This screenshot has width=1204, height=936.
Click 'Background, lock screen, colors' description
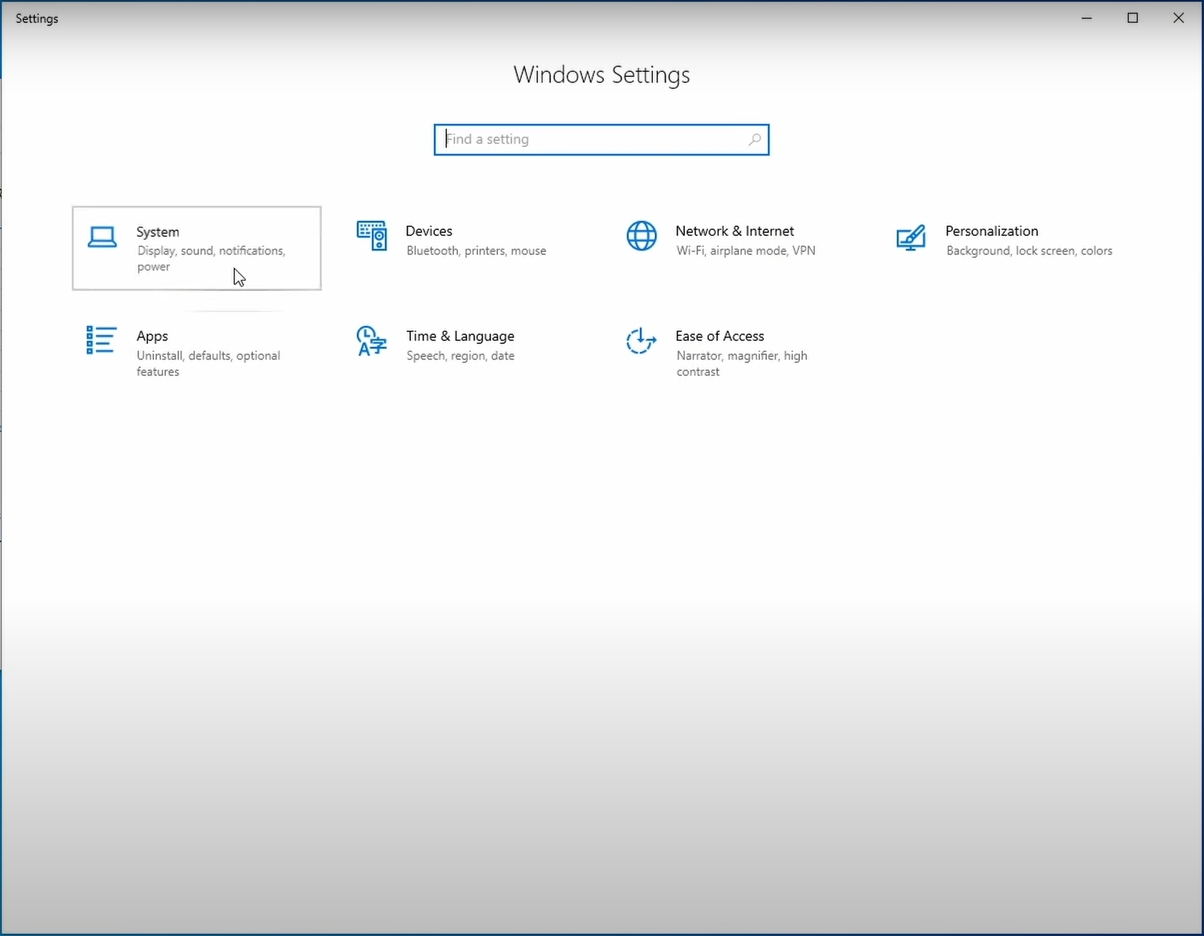pyautogui.click(x=1029, y=251)
